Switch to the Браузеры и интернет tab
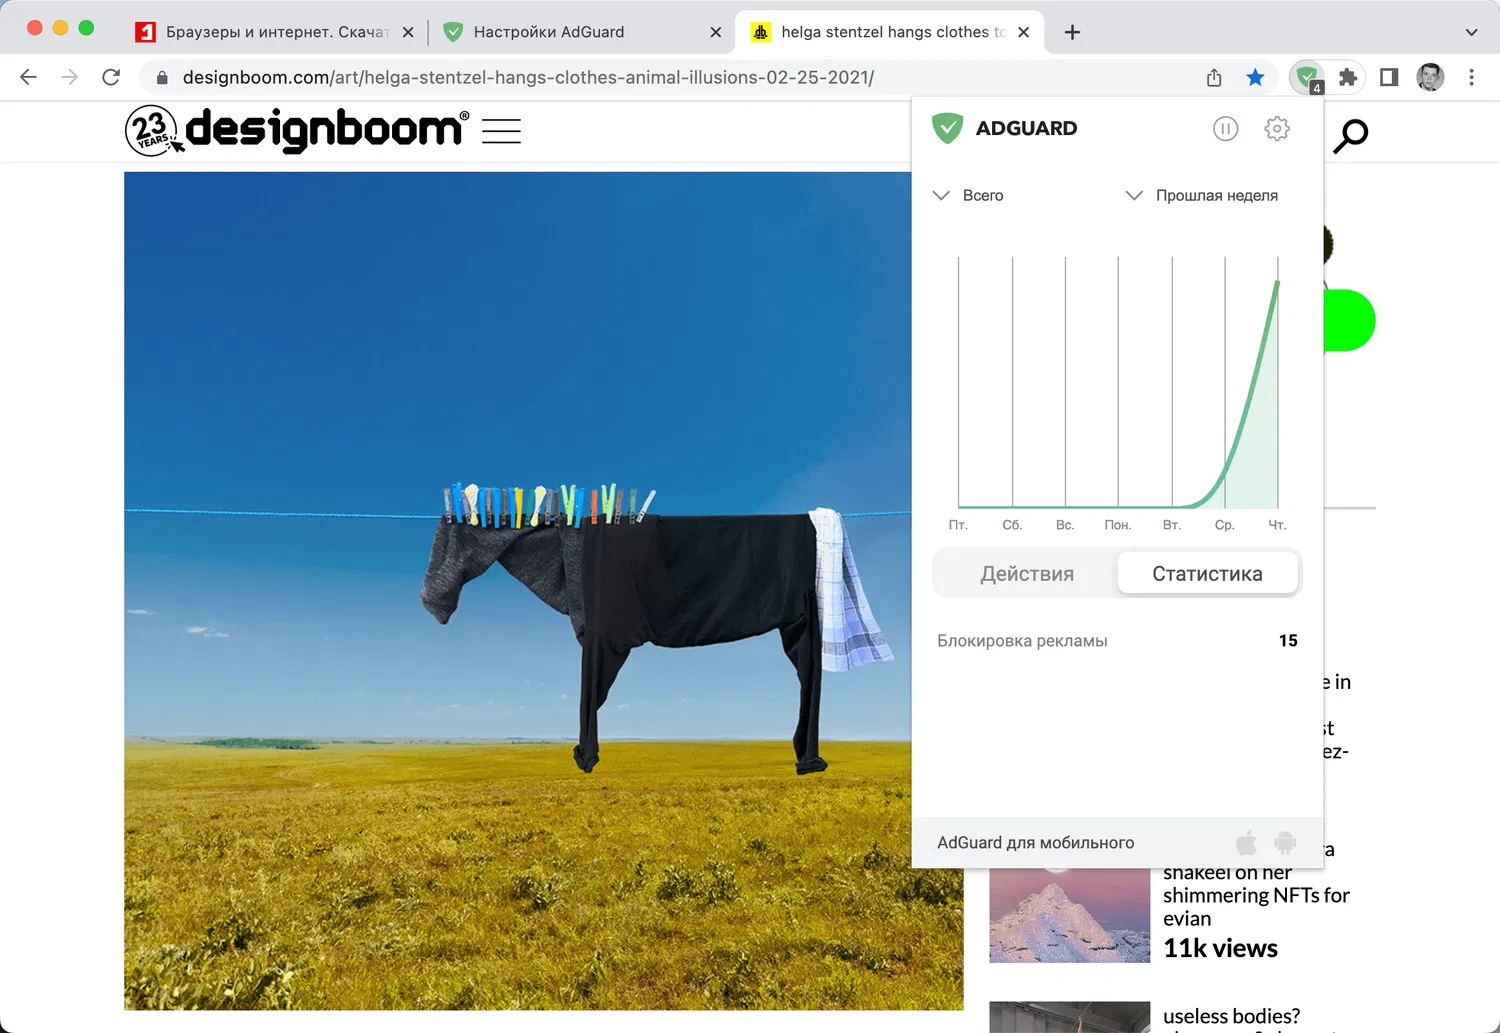 275,32
